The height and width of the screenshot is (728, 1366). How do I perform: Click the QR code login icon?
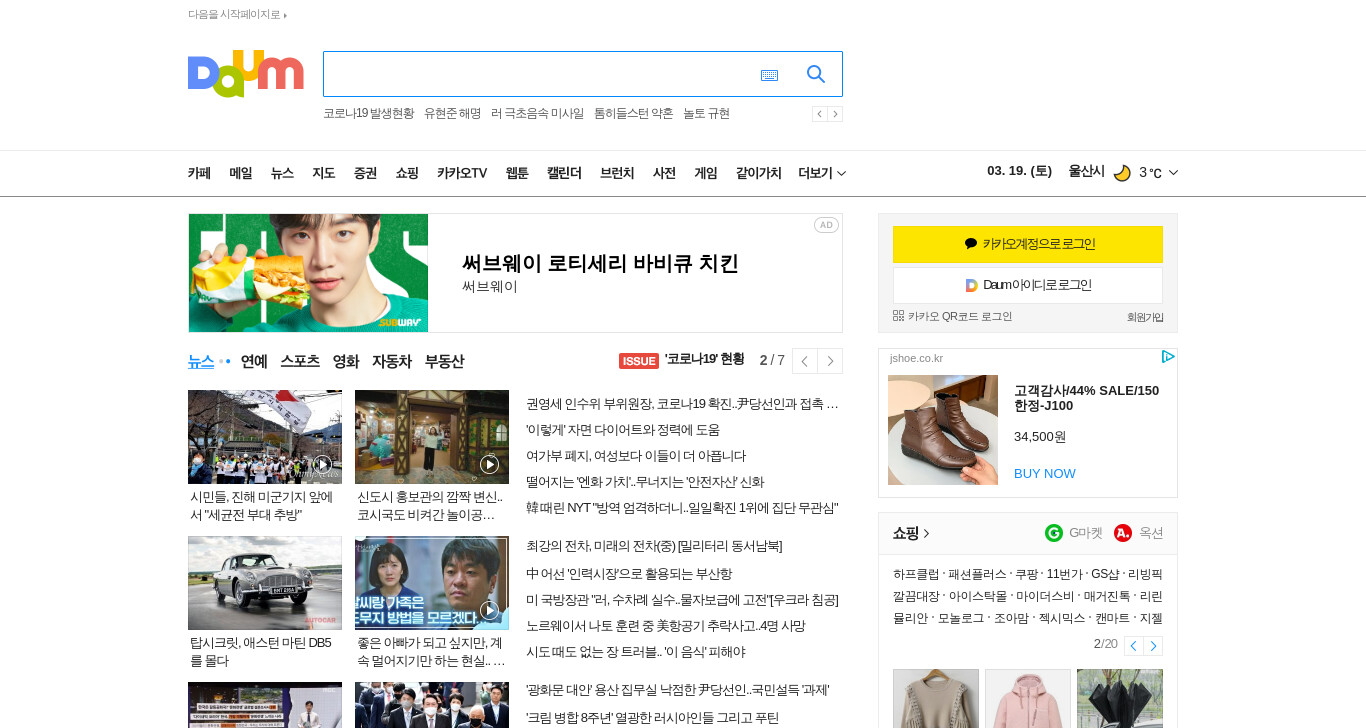(898, 316)
